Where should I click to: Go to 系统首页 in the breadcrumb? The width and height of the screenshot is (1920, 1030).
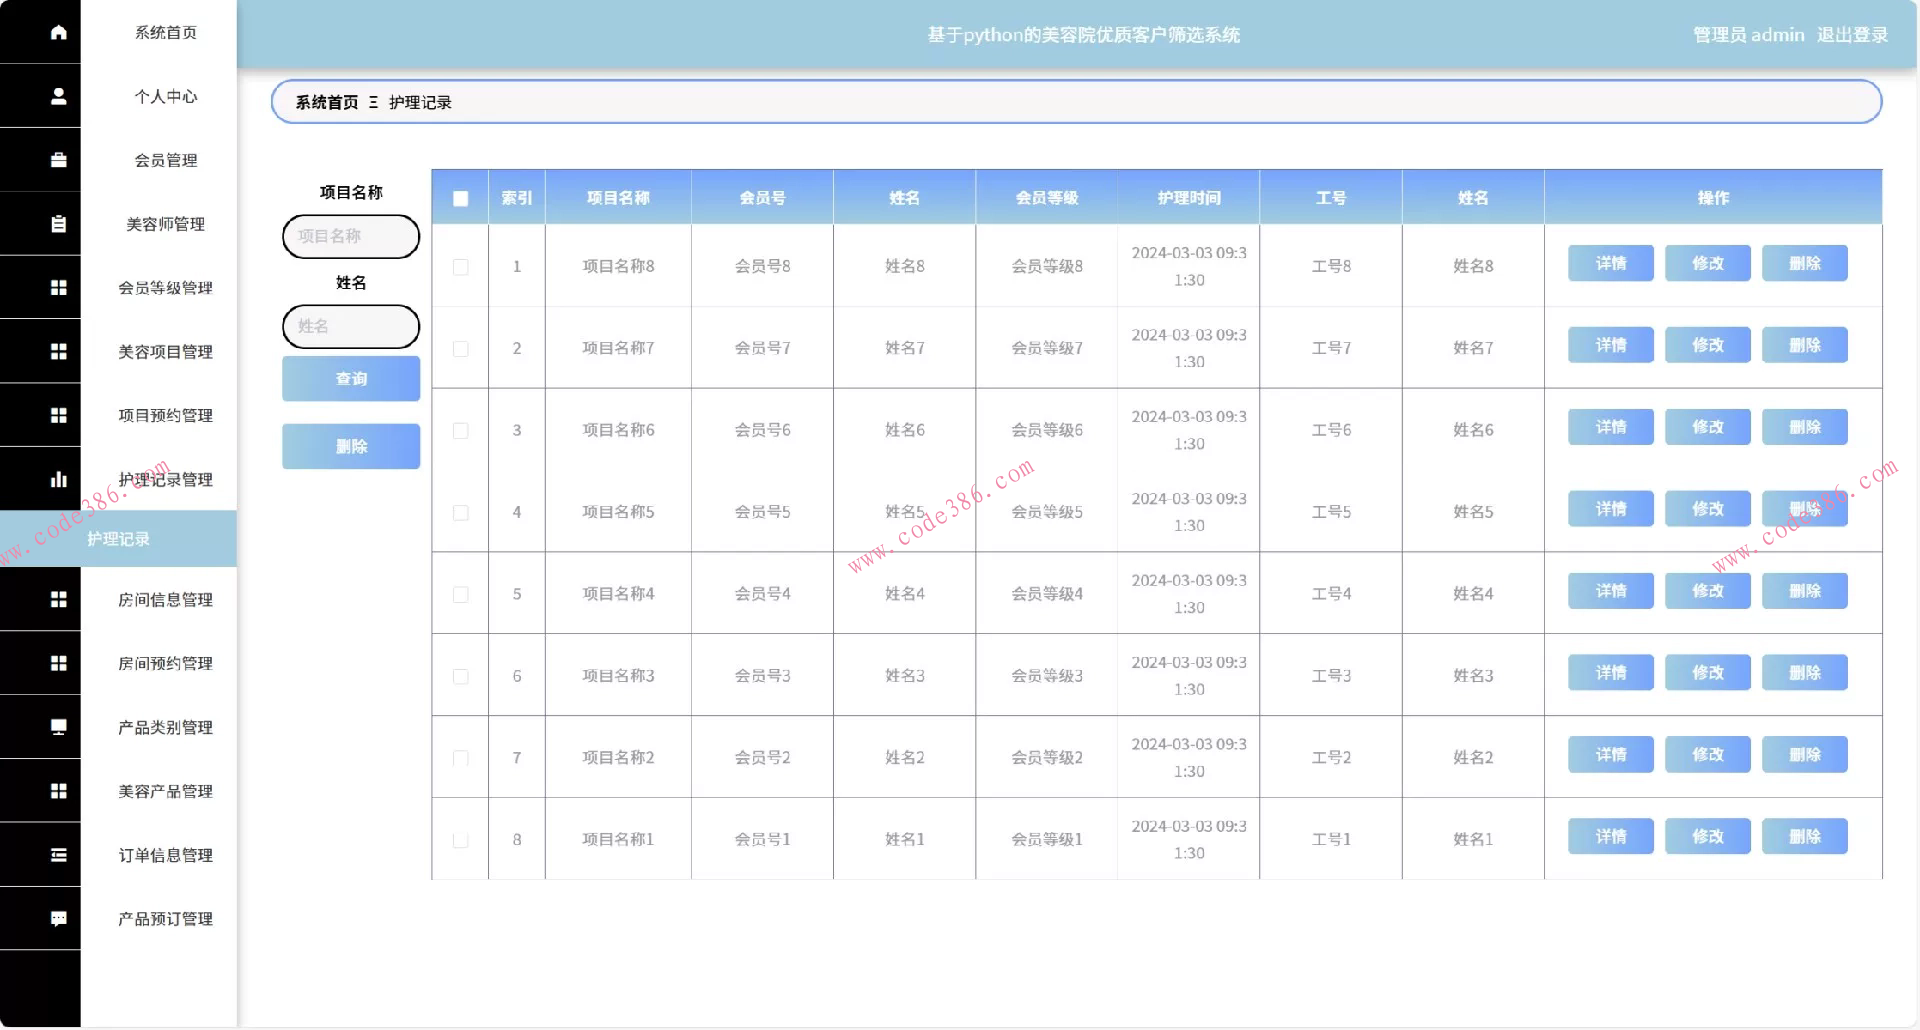coord(326,103)
